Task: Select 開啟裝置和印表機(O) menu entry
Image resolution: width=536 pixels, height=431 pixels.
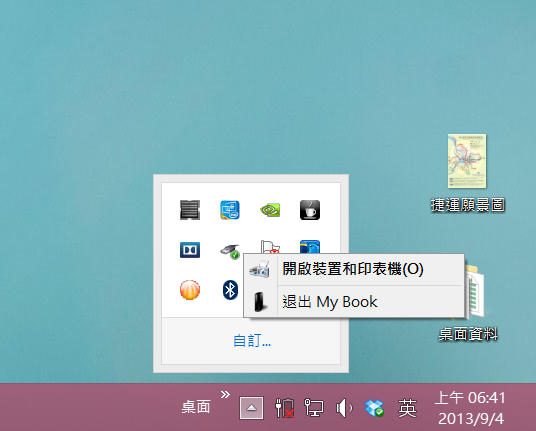Action: click(353, 269)
